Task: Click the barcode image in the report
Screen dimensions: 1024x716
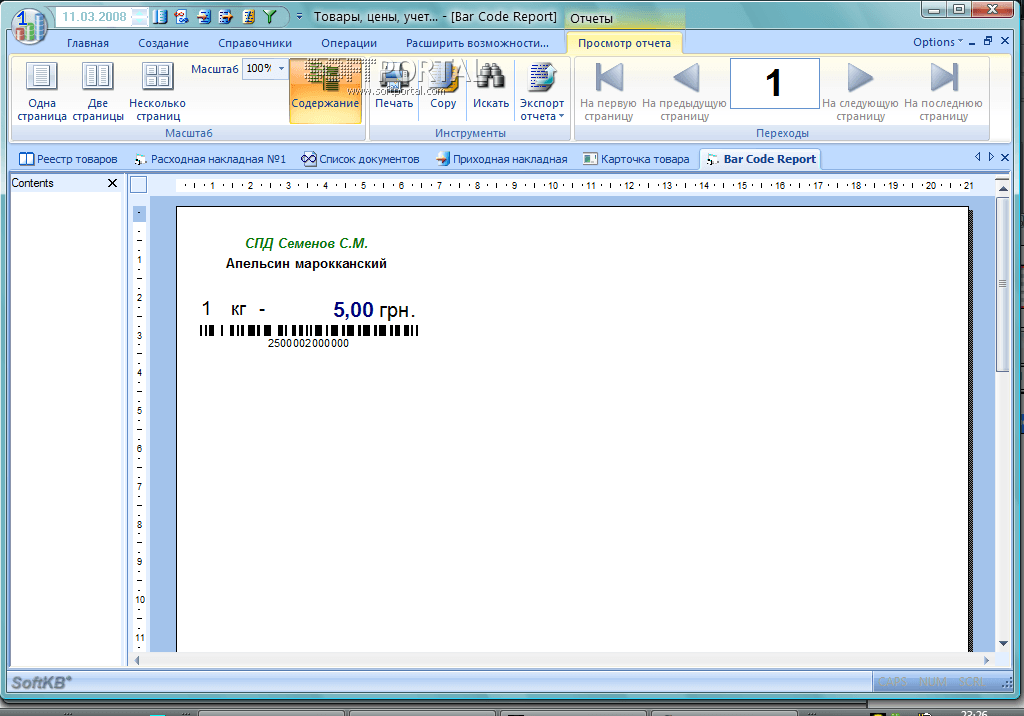Action: point(309,331)
